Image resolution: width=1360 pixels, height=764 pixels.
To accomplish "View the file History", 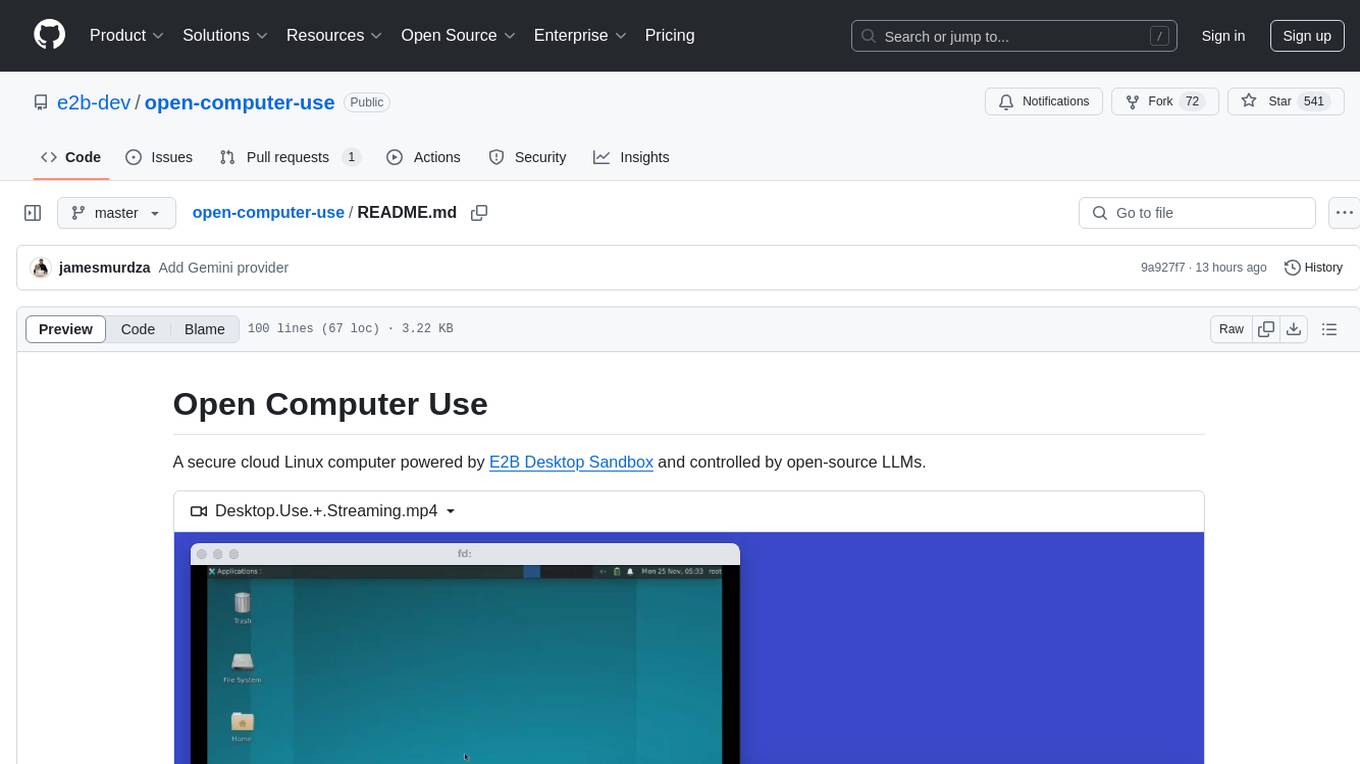I will (1313, 268).
